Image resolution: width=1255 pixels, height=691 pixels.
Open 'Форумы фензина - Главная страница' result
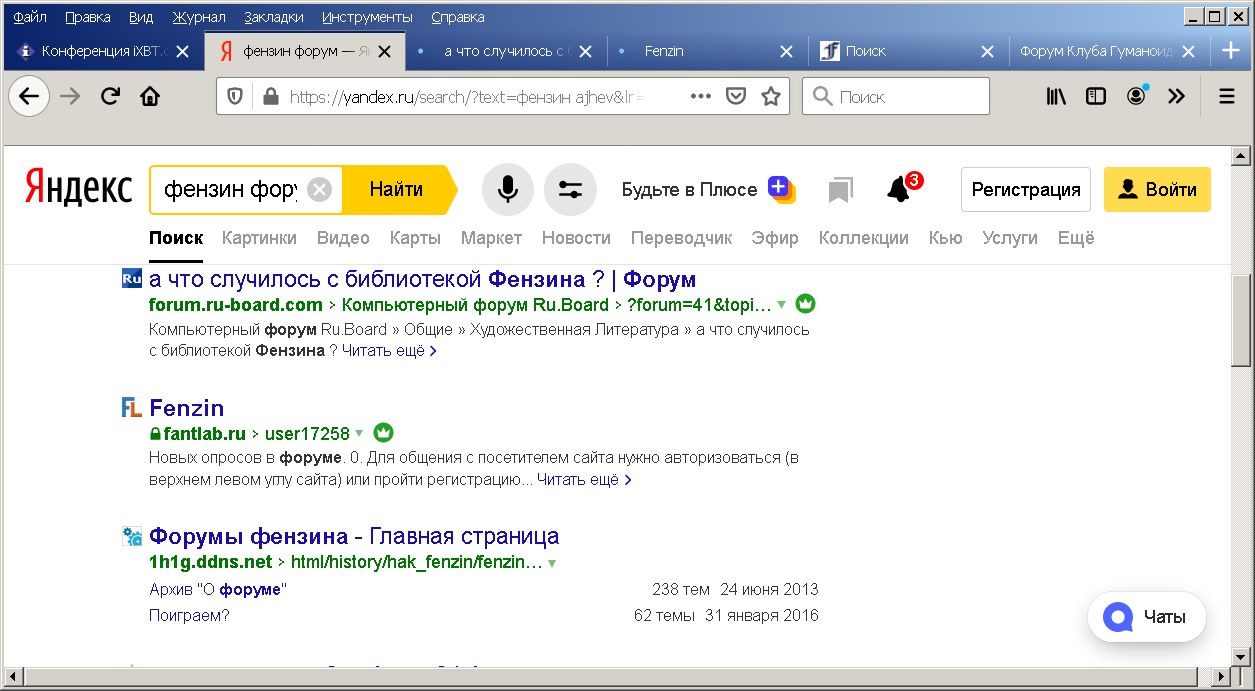(354, 536)
